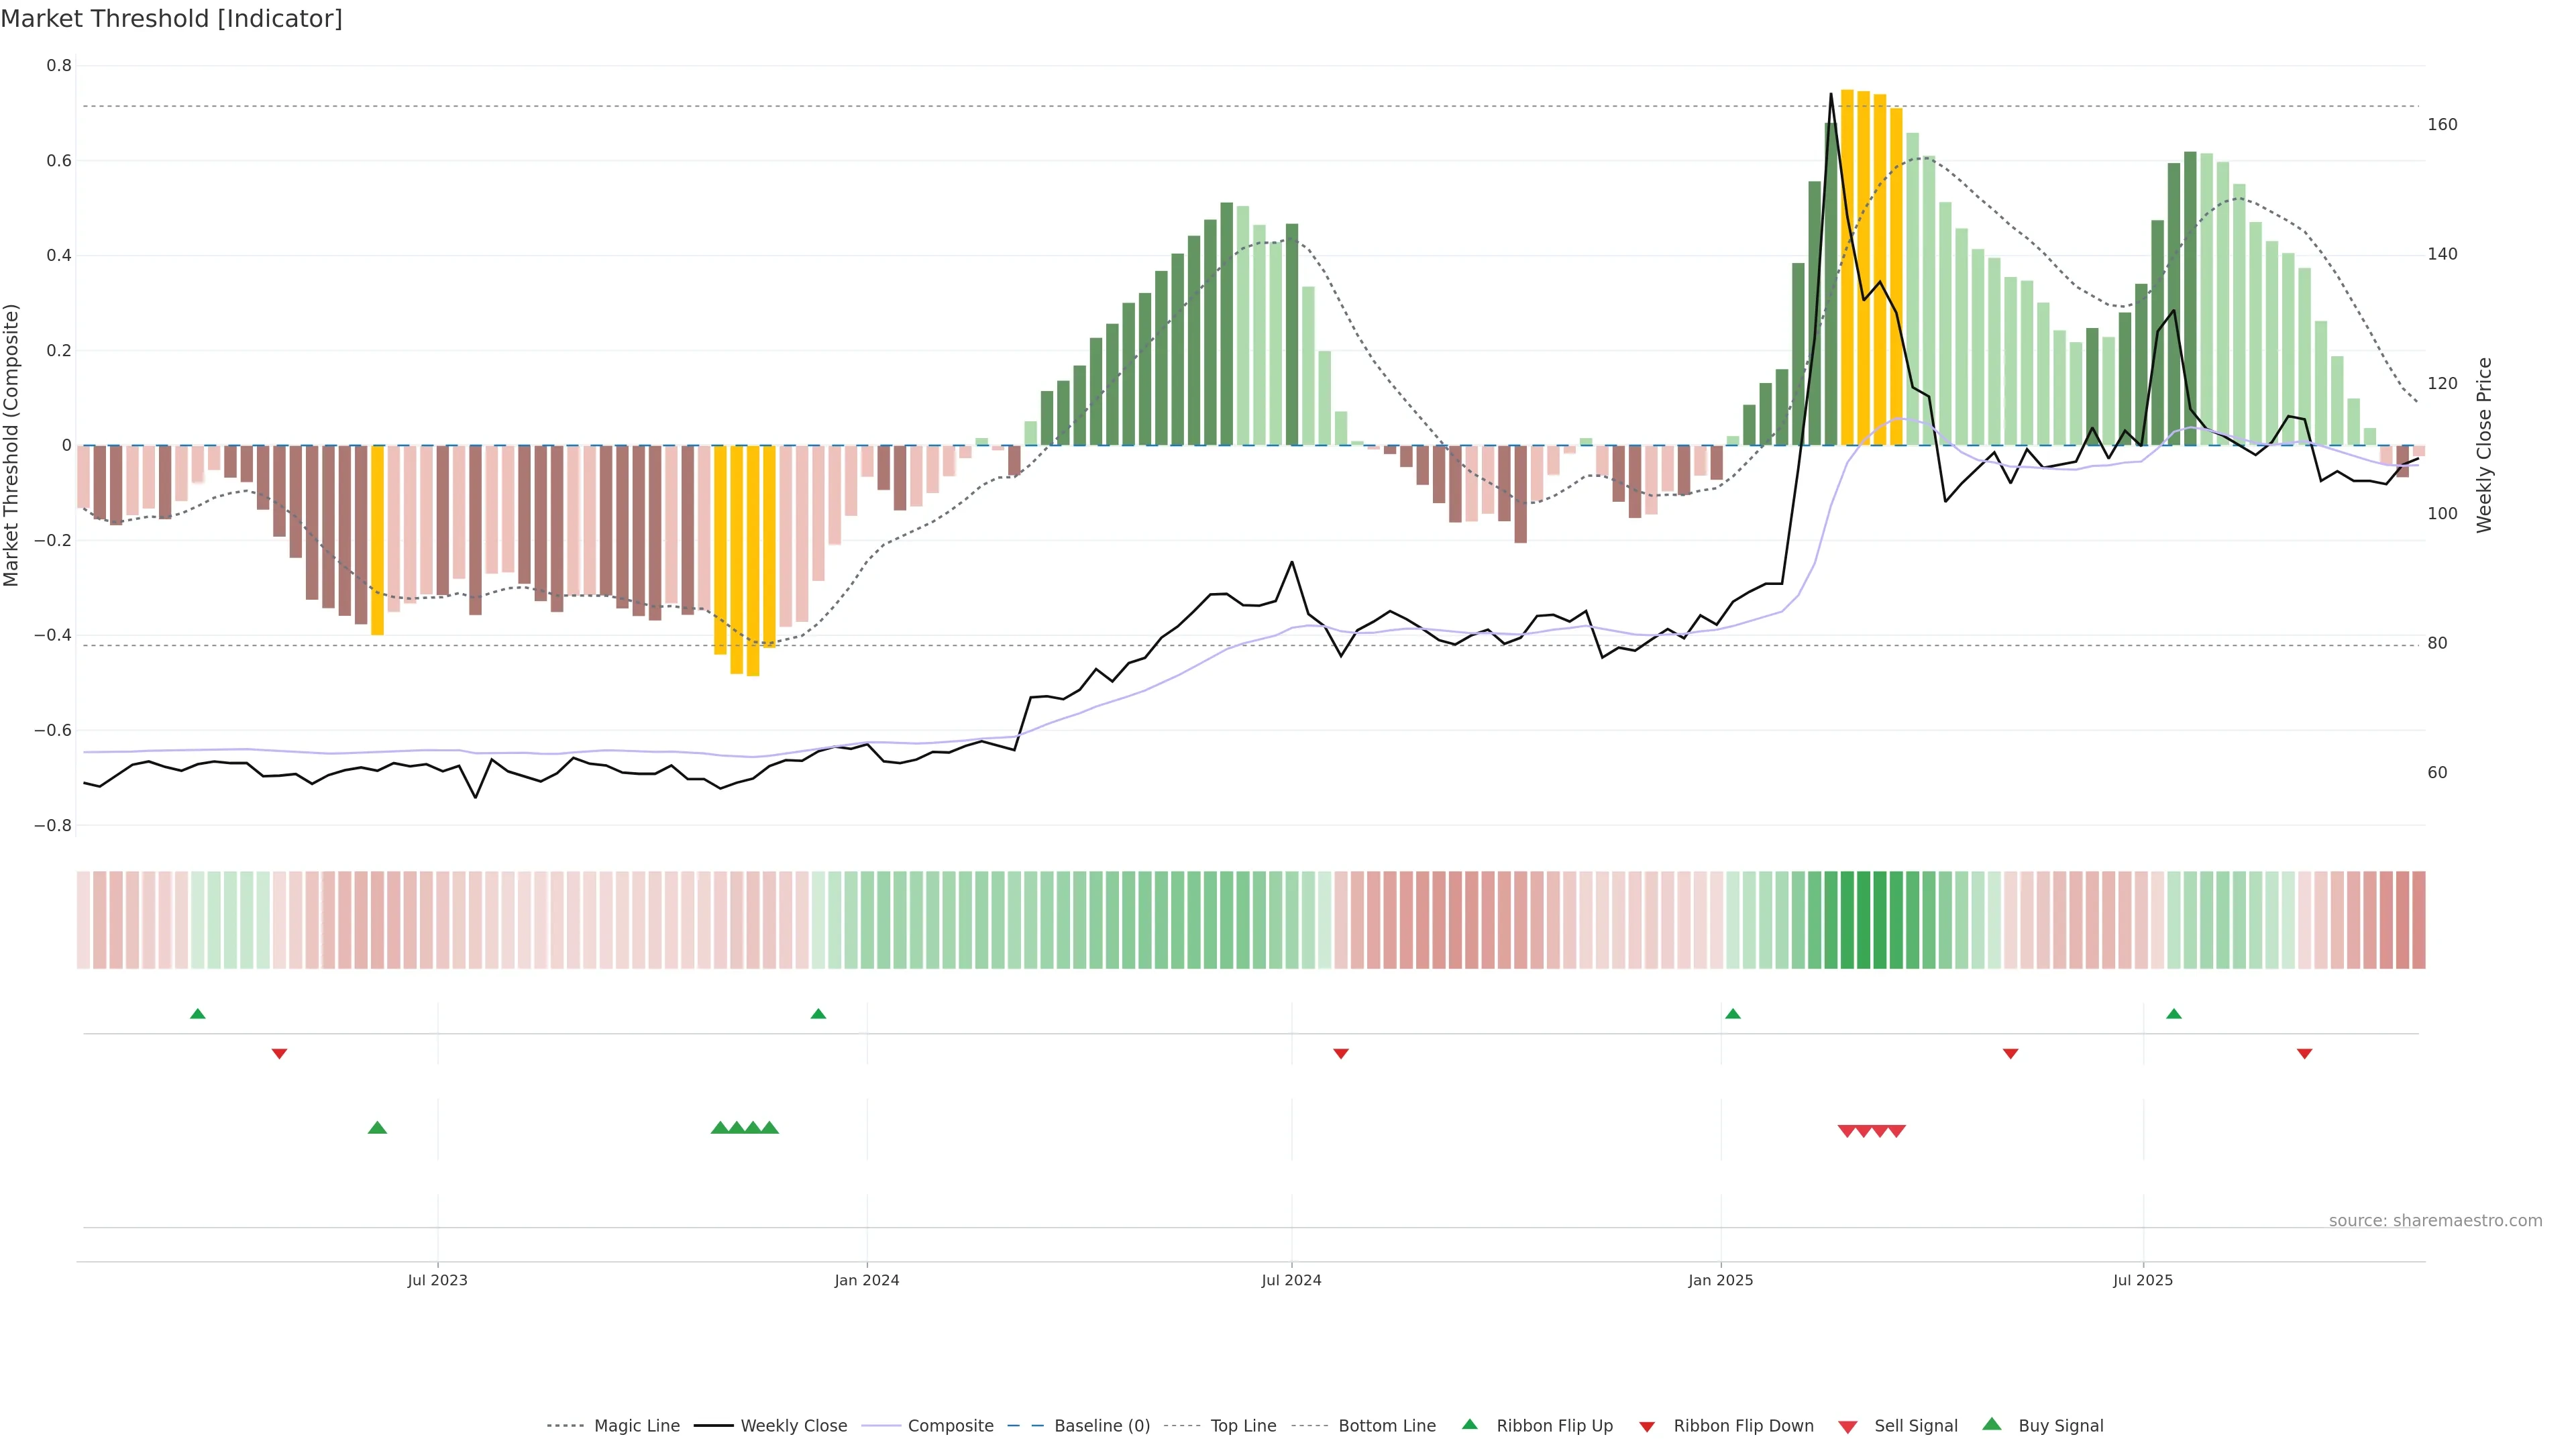
Task: Click the Baseline (0) legend entry
Action: [x=1101, y=1426]
